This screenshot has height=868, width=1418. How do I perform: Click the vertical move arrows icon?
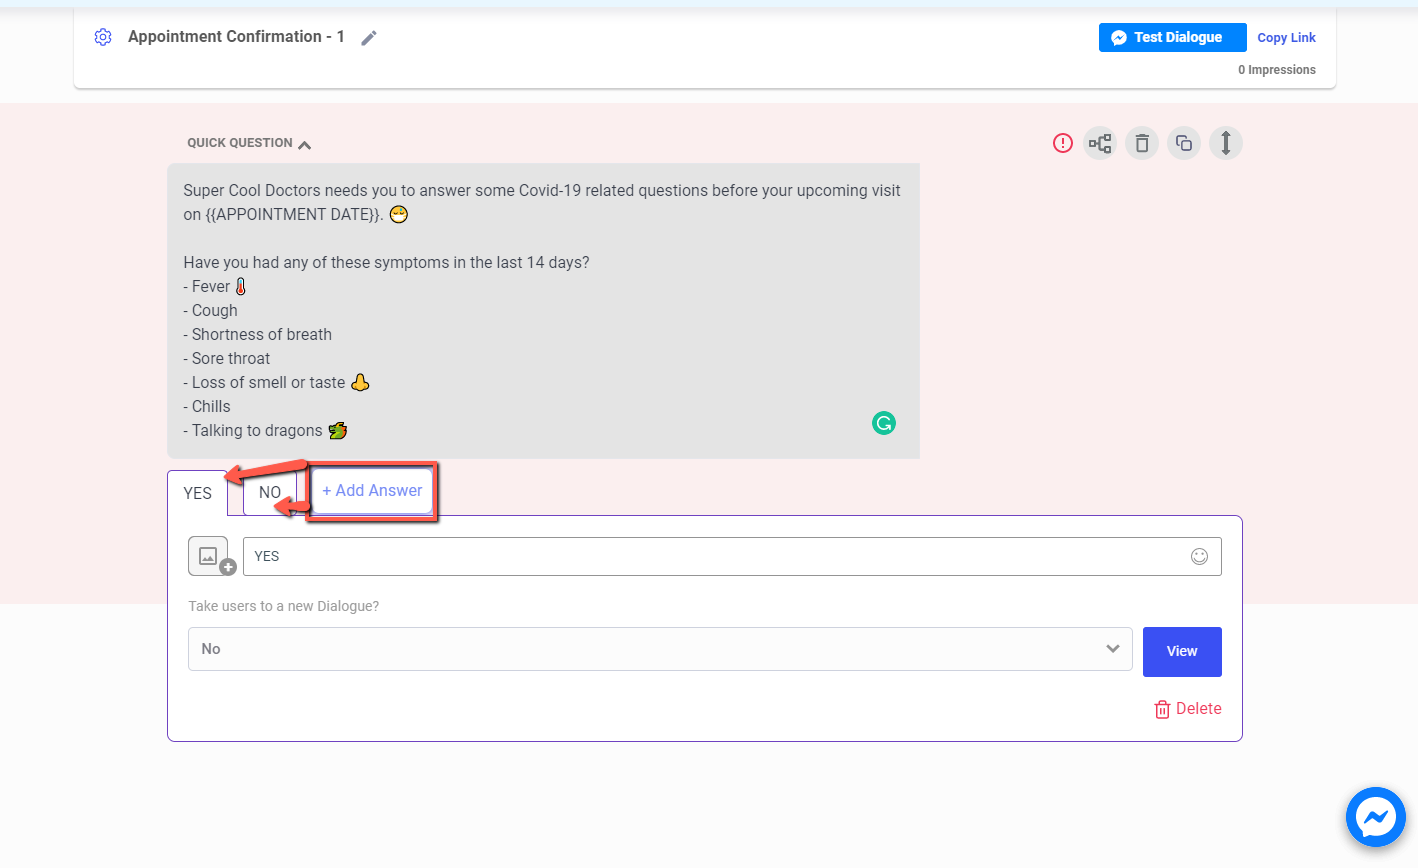[1226, 143]
